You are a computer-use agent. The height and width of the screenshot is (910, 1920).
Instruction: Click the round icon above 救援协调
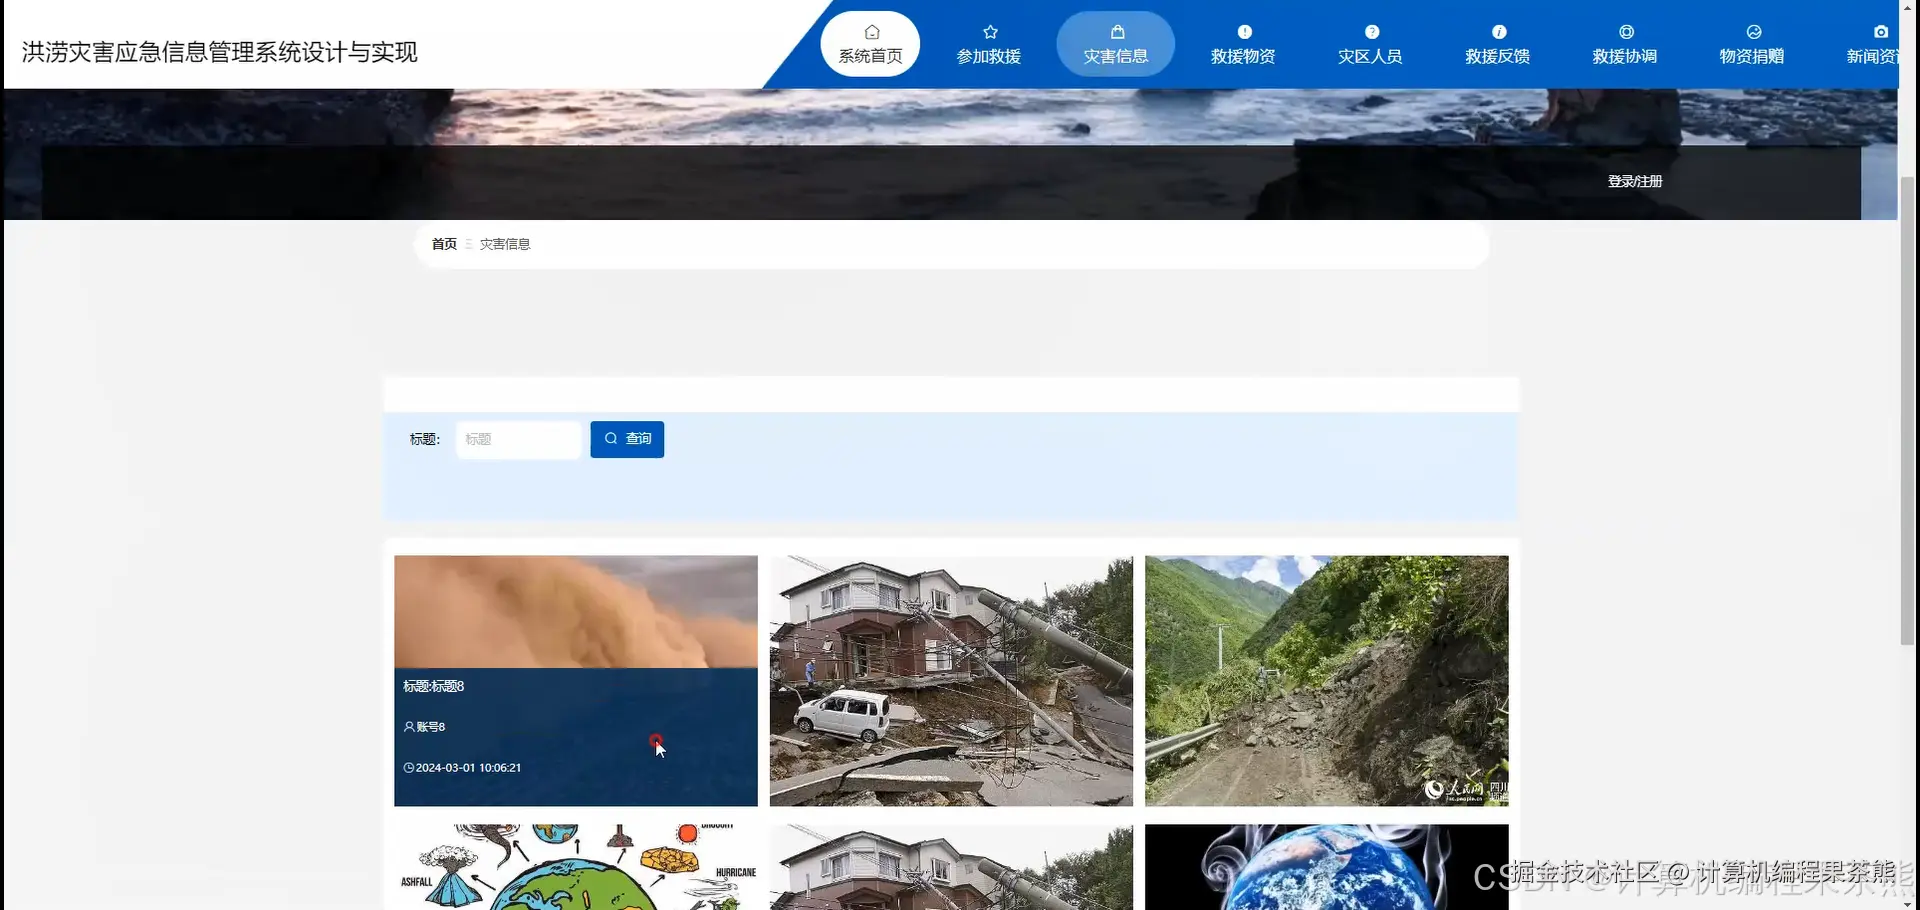click(x=1626, y=32)
